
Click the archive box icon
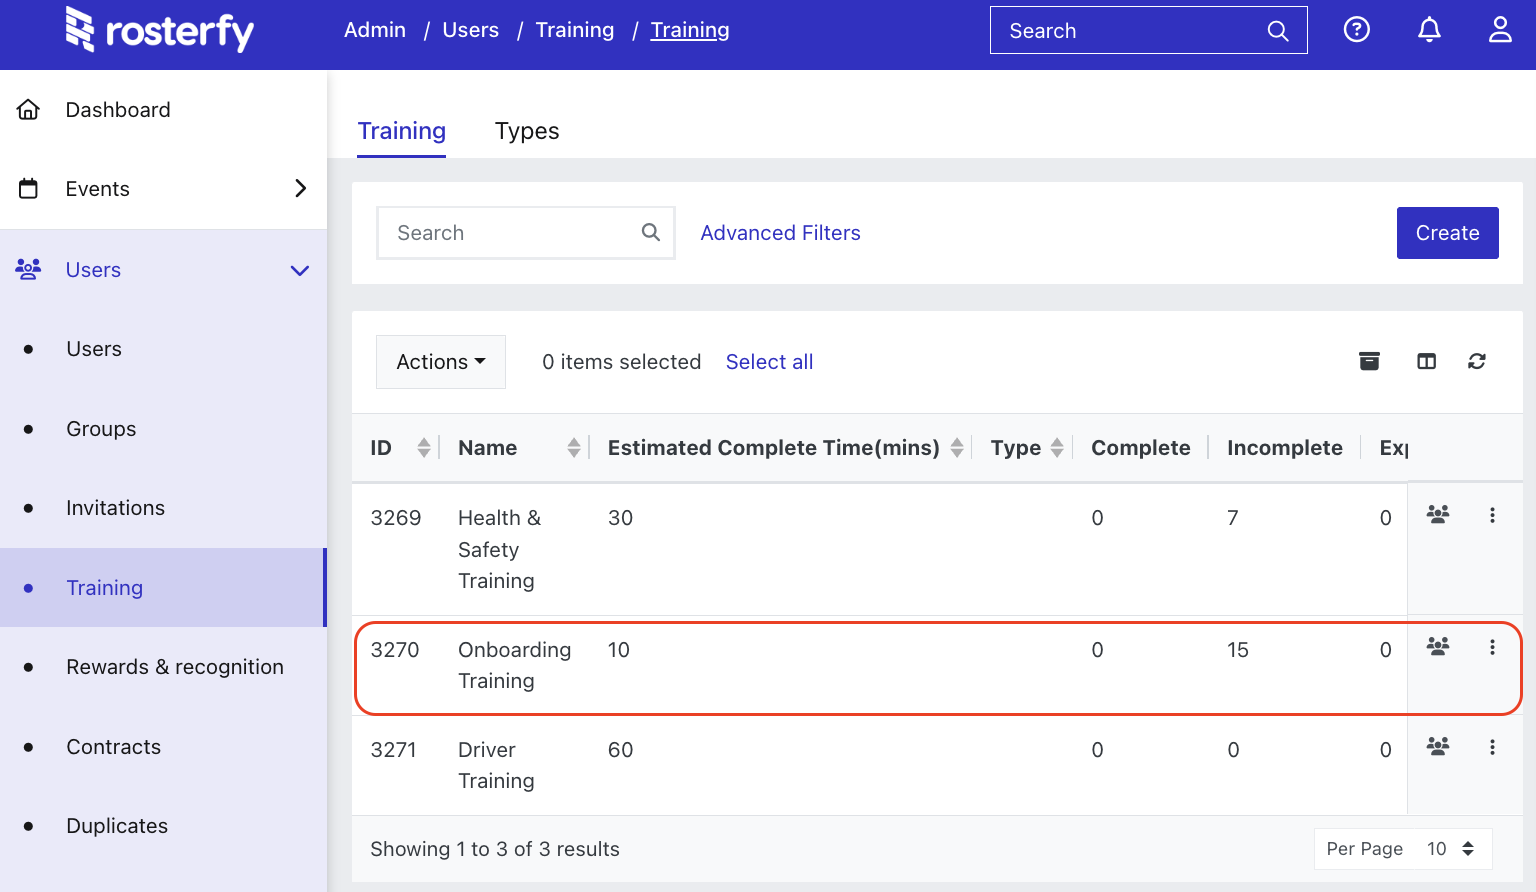[1370, 362]
